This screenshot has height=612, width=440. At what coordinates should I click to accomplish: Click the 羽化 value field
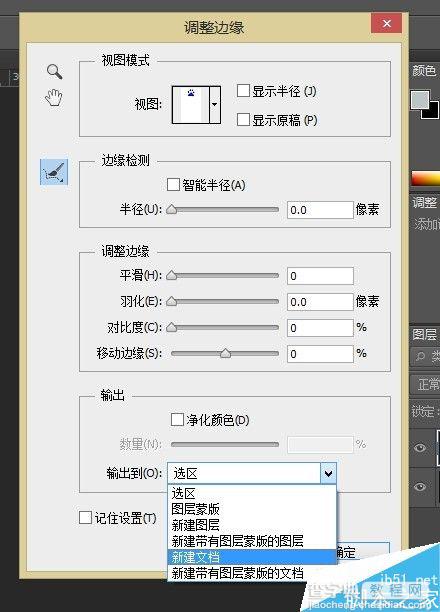320,302
